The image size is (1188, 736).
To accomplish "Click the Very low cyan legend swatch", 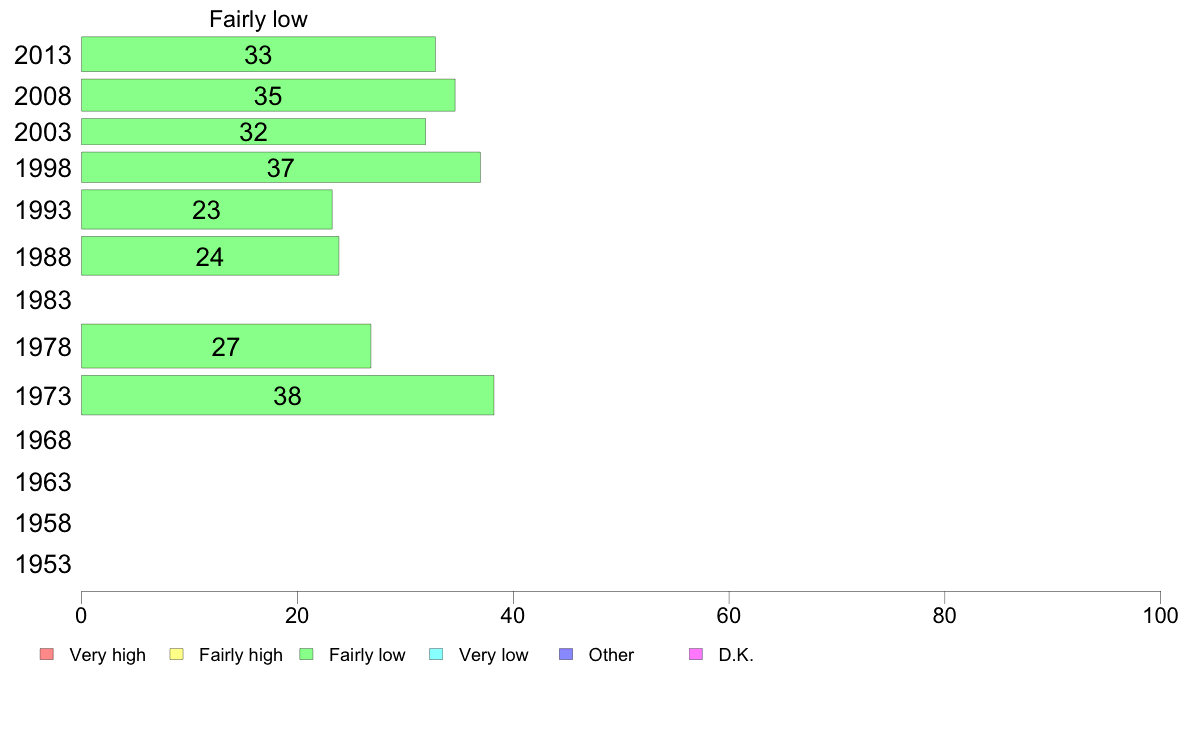I will pos(436,654).
